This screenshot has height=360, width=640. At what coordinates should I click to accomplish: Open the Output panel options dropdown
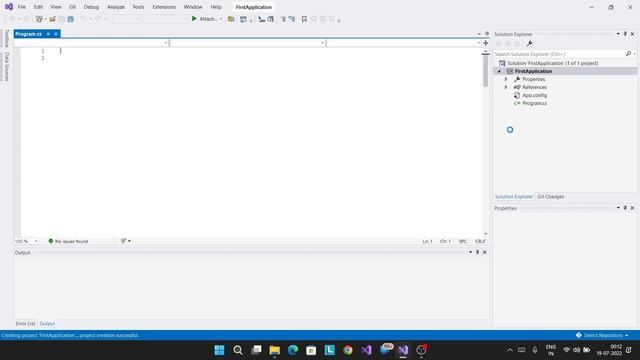pos(470,252)
